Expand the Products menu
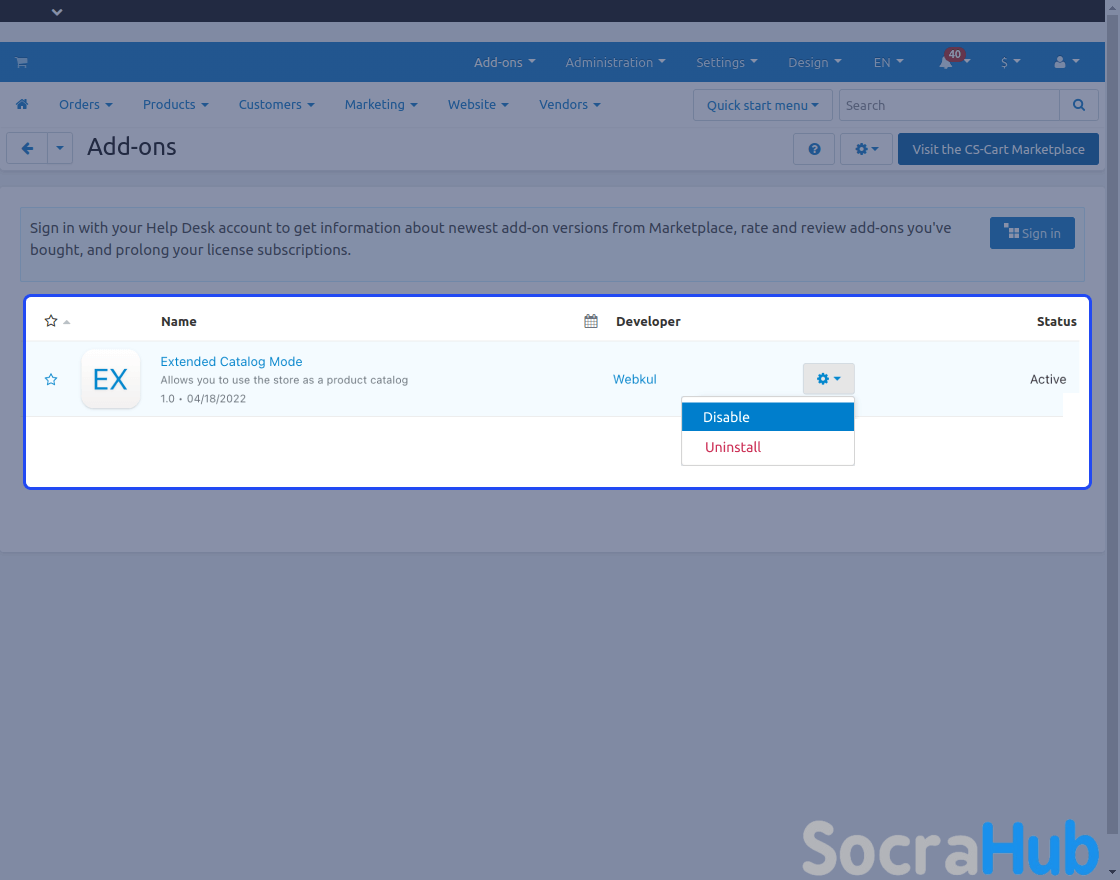This screenshot has width=1120, height=880. [176, 104]
